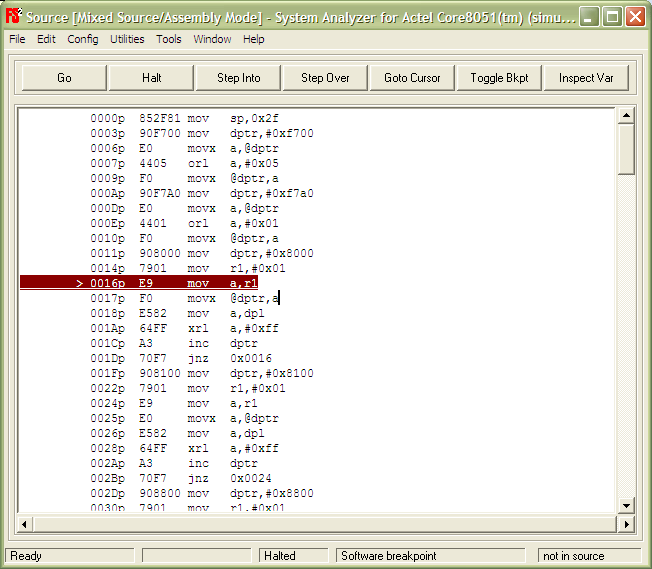
Task: Click the Inspect Var button
Action: pos(586,78)
